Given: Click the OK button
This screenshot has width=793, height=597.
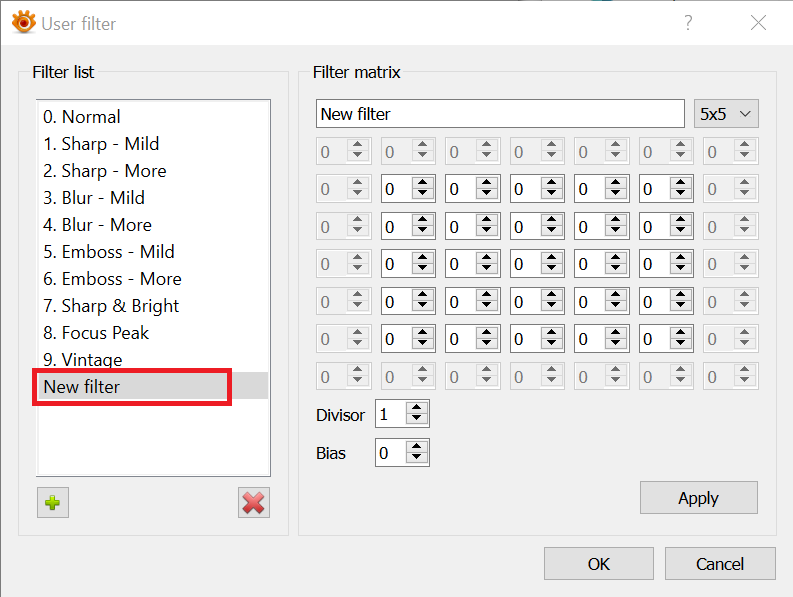Looking at the screenshot, I should click(x=598, y=564).
